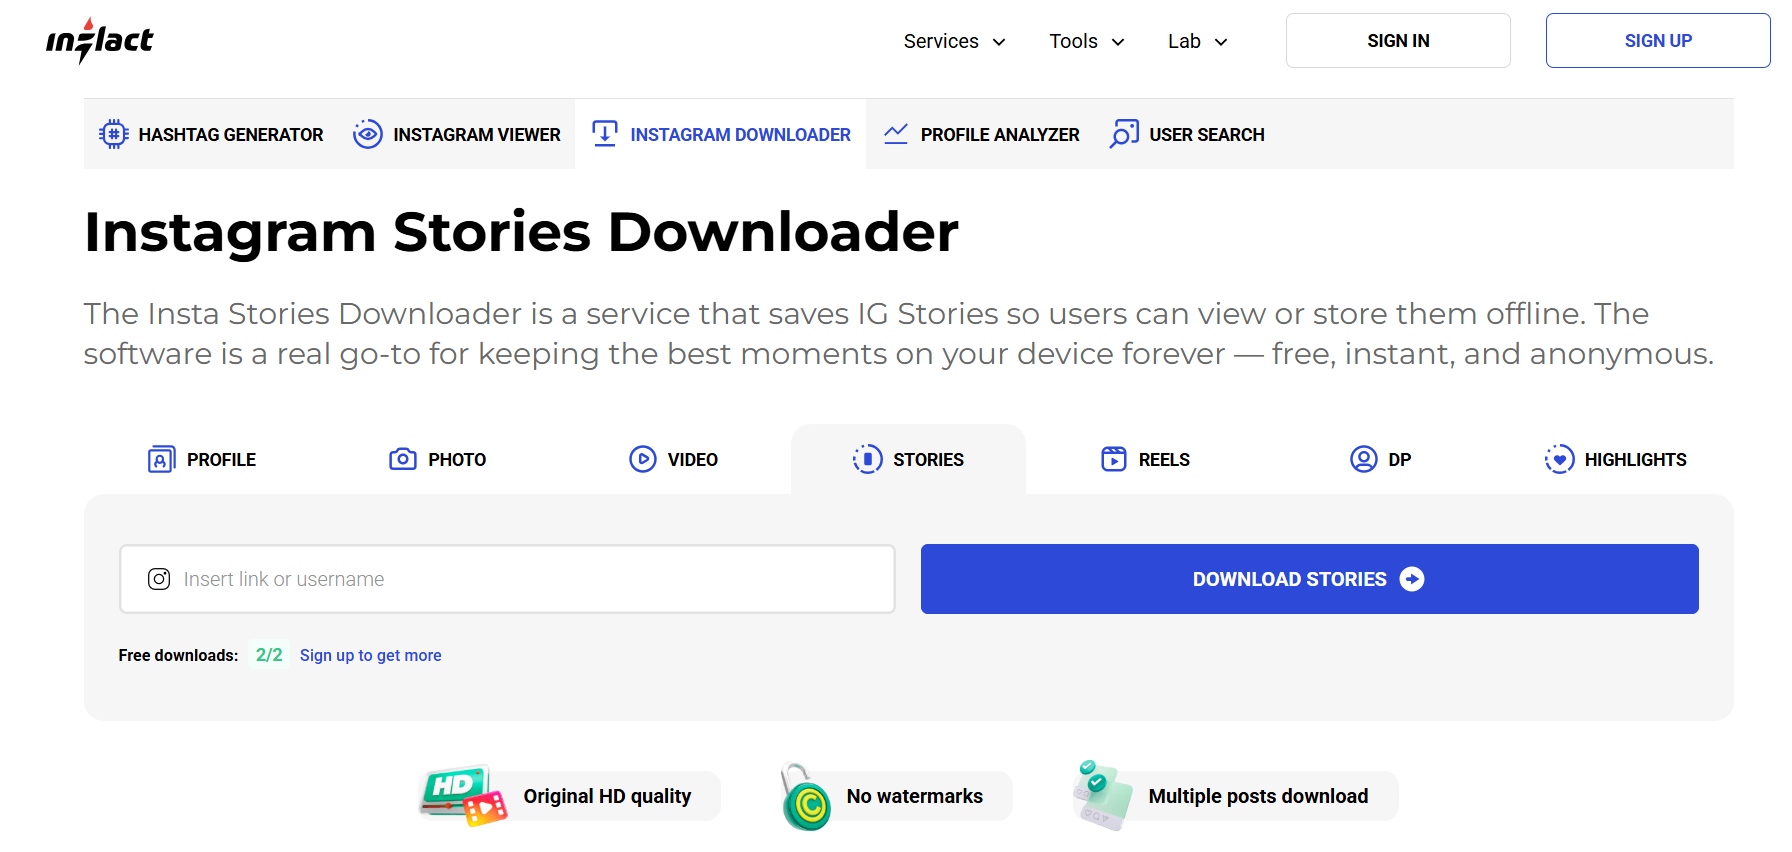Switch to the HIGHLIGHTS downloader tab
The width and height of the screenshot is (1792, 852).
click(x=1616, y=459)
